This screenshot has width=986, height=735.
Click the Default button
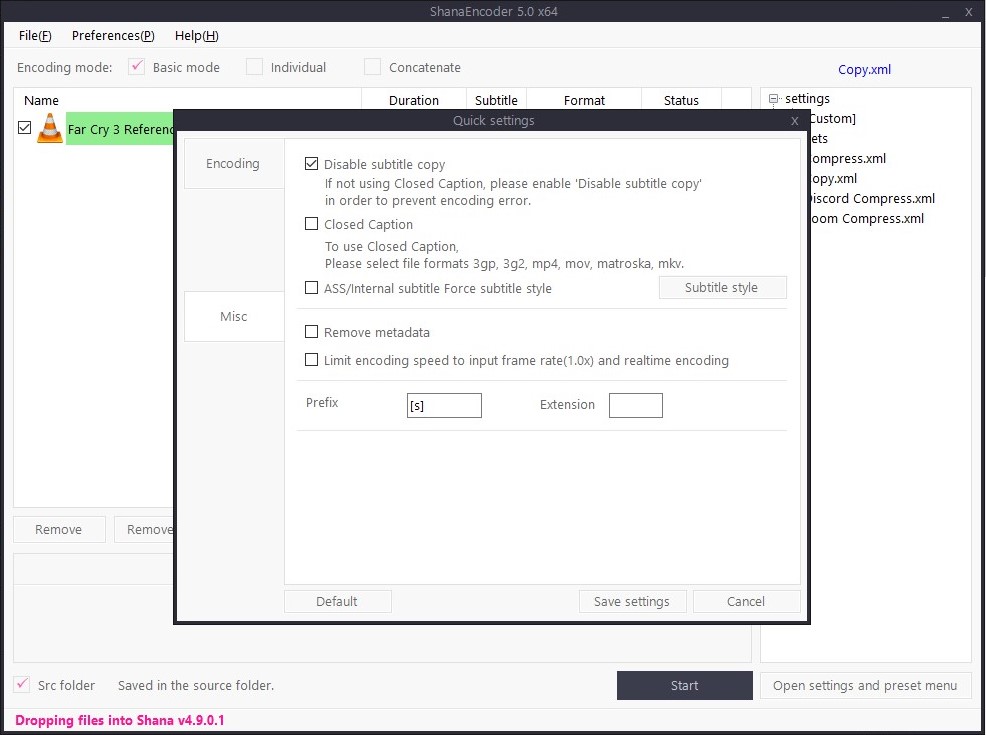[338, 602]
